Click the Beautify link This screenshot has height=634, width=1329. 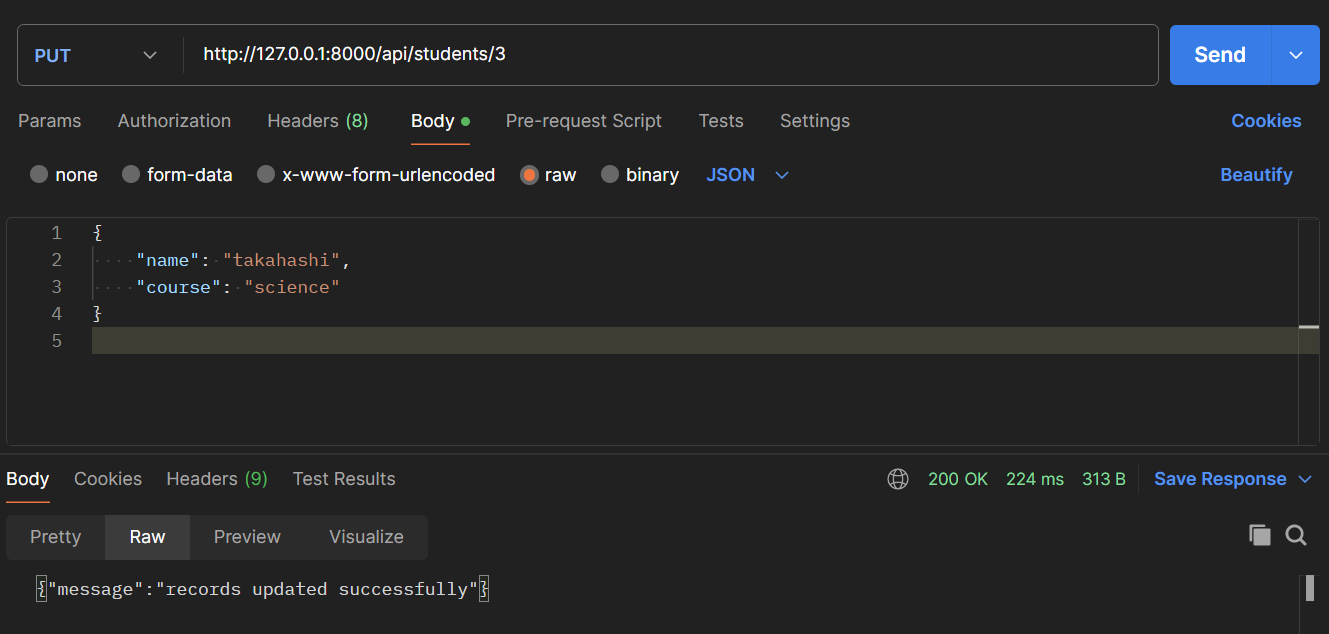(x=1256, y=174)
